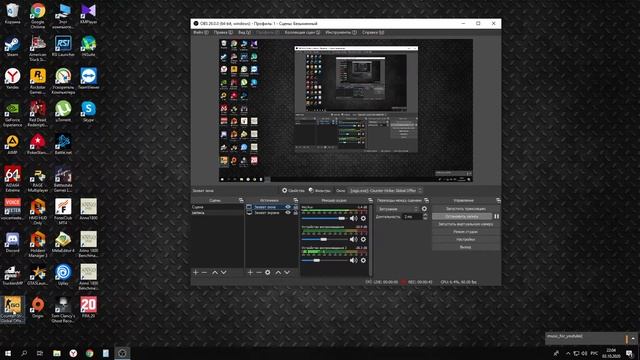Adjust the first Устройство воспроизведения volume slider
Image resolution: width=640 pixels, height=360 pixels.
(324, 239)
